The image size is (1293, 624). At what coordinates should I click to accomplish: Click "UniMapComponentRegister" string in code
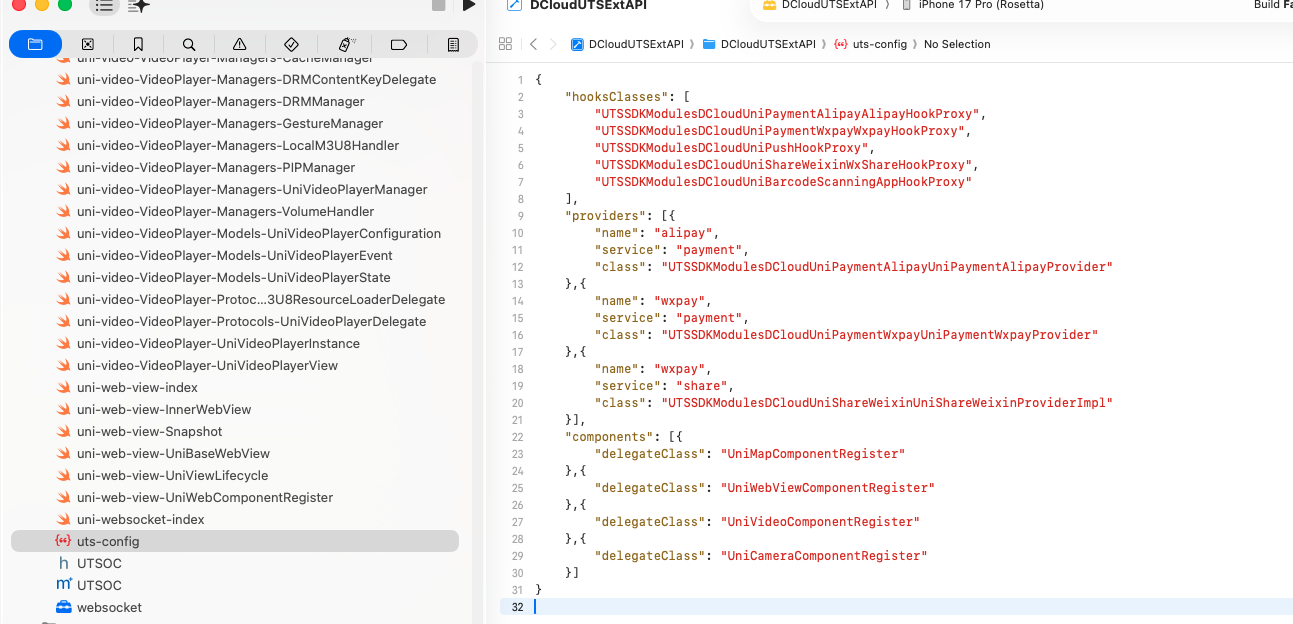click(x=813, y=454)
